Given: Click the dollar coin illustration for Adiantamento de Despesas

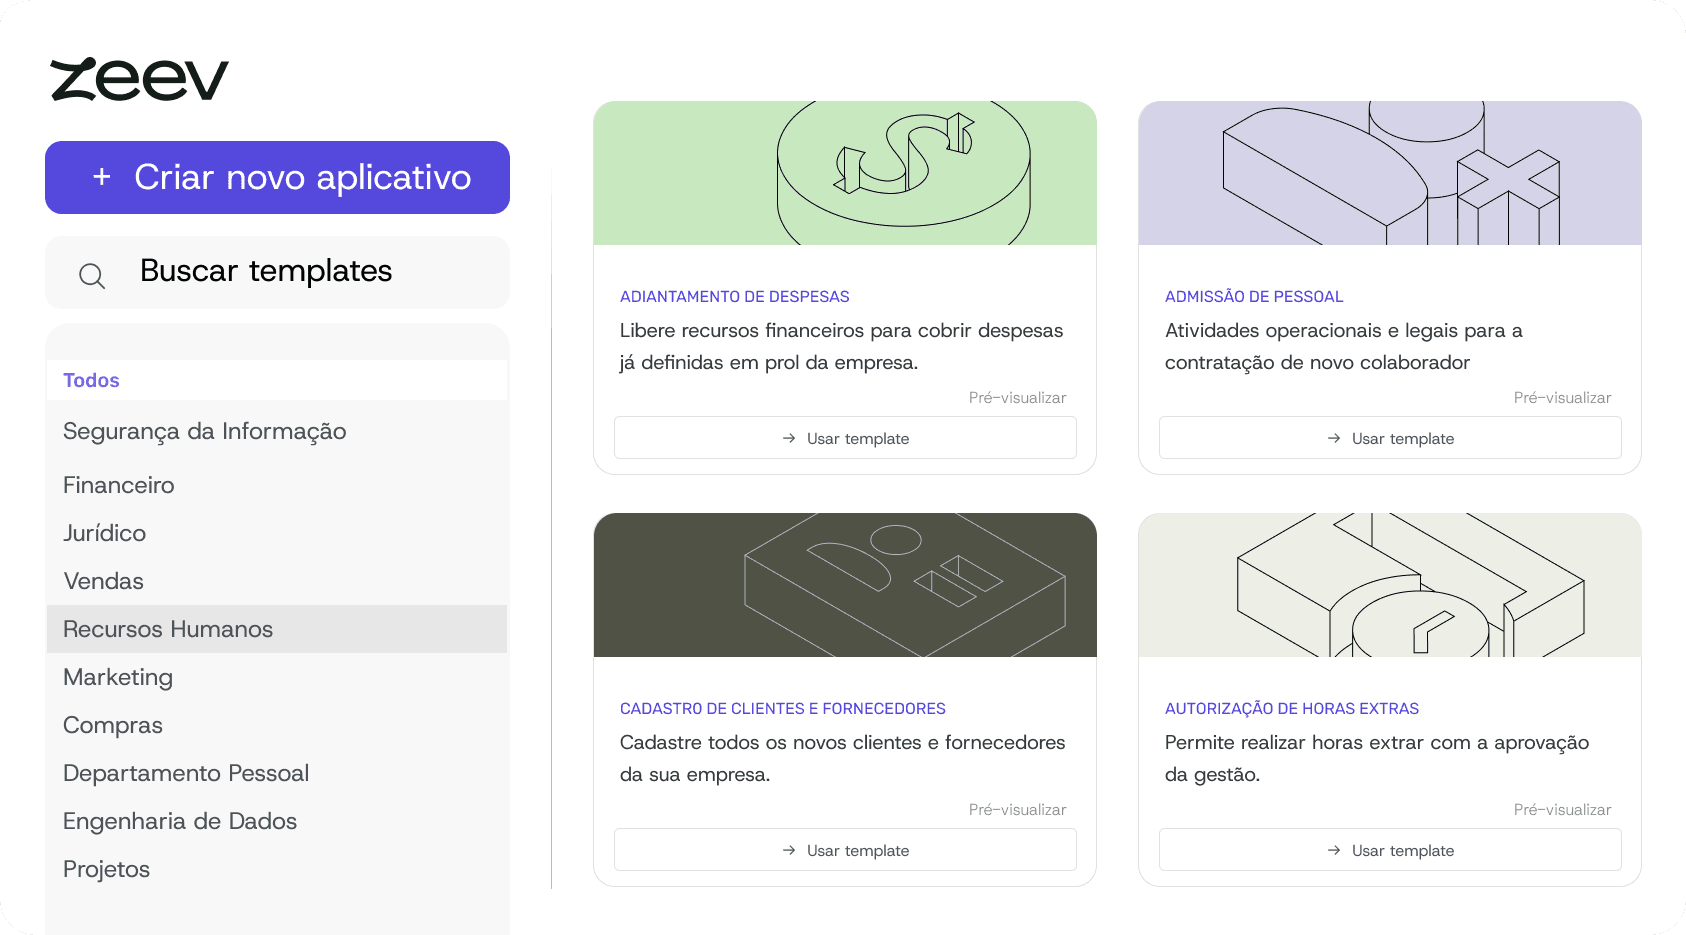Looking at the screenshot, I should (x=845, y=172).
